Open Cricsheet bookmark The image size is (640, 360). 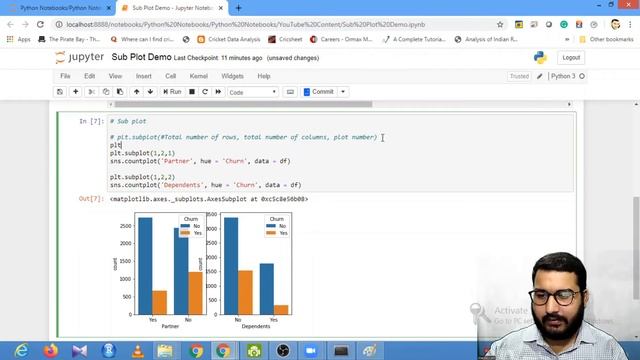point(285,39)
